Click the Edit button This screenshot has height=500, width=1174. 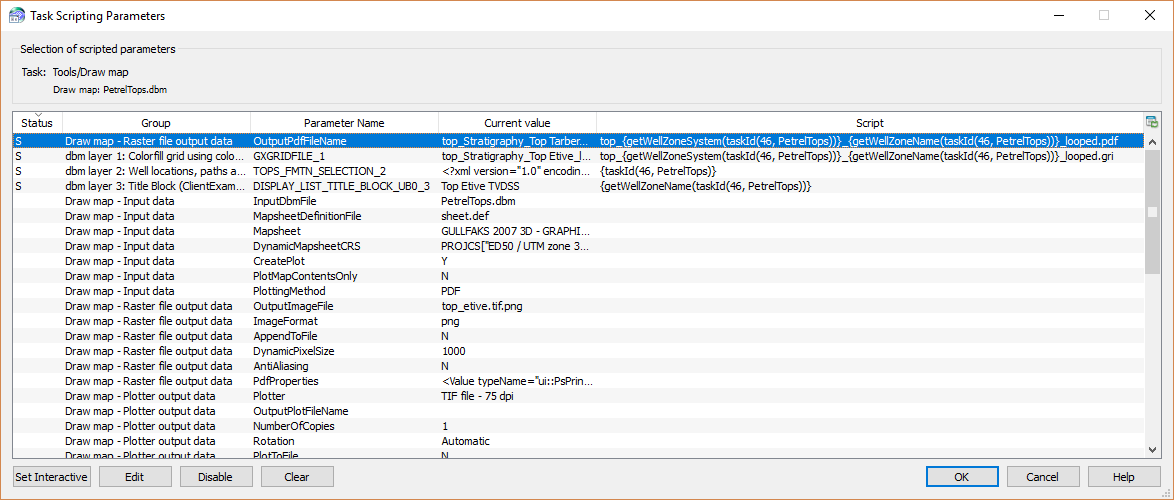[135, 477]
